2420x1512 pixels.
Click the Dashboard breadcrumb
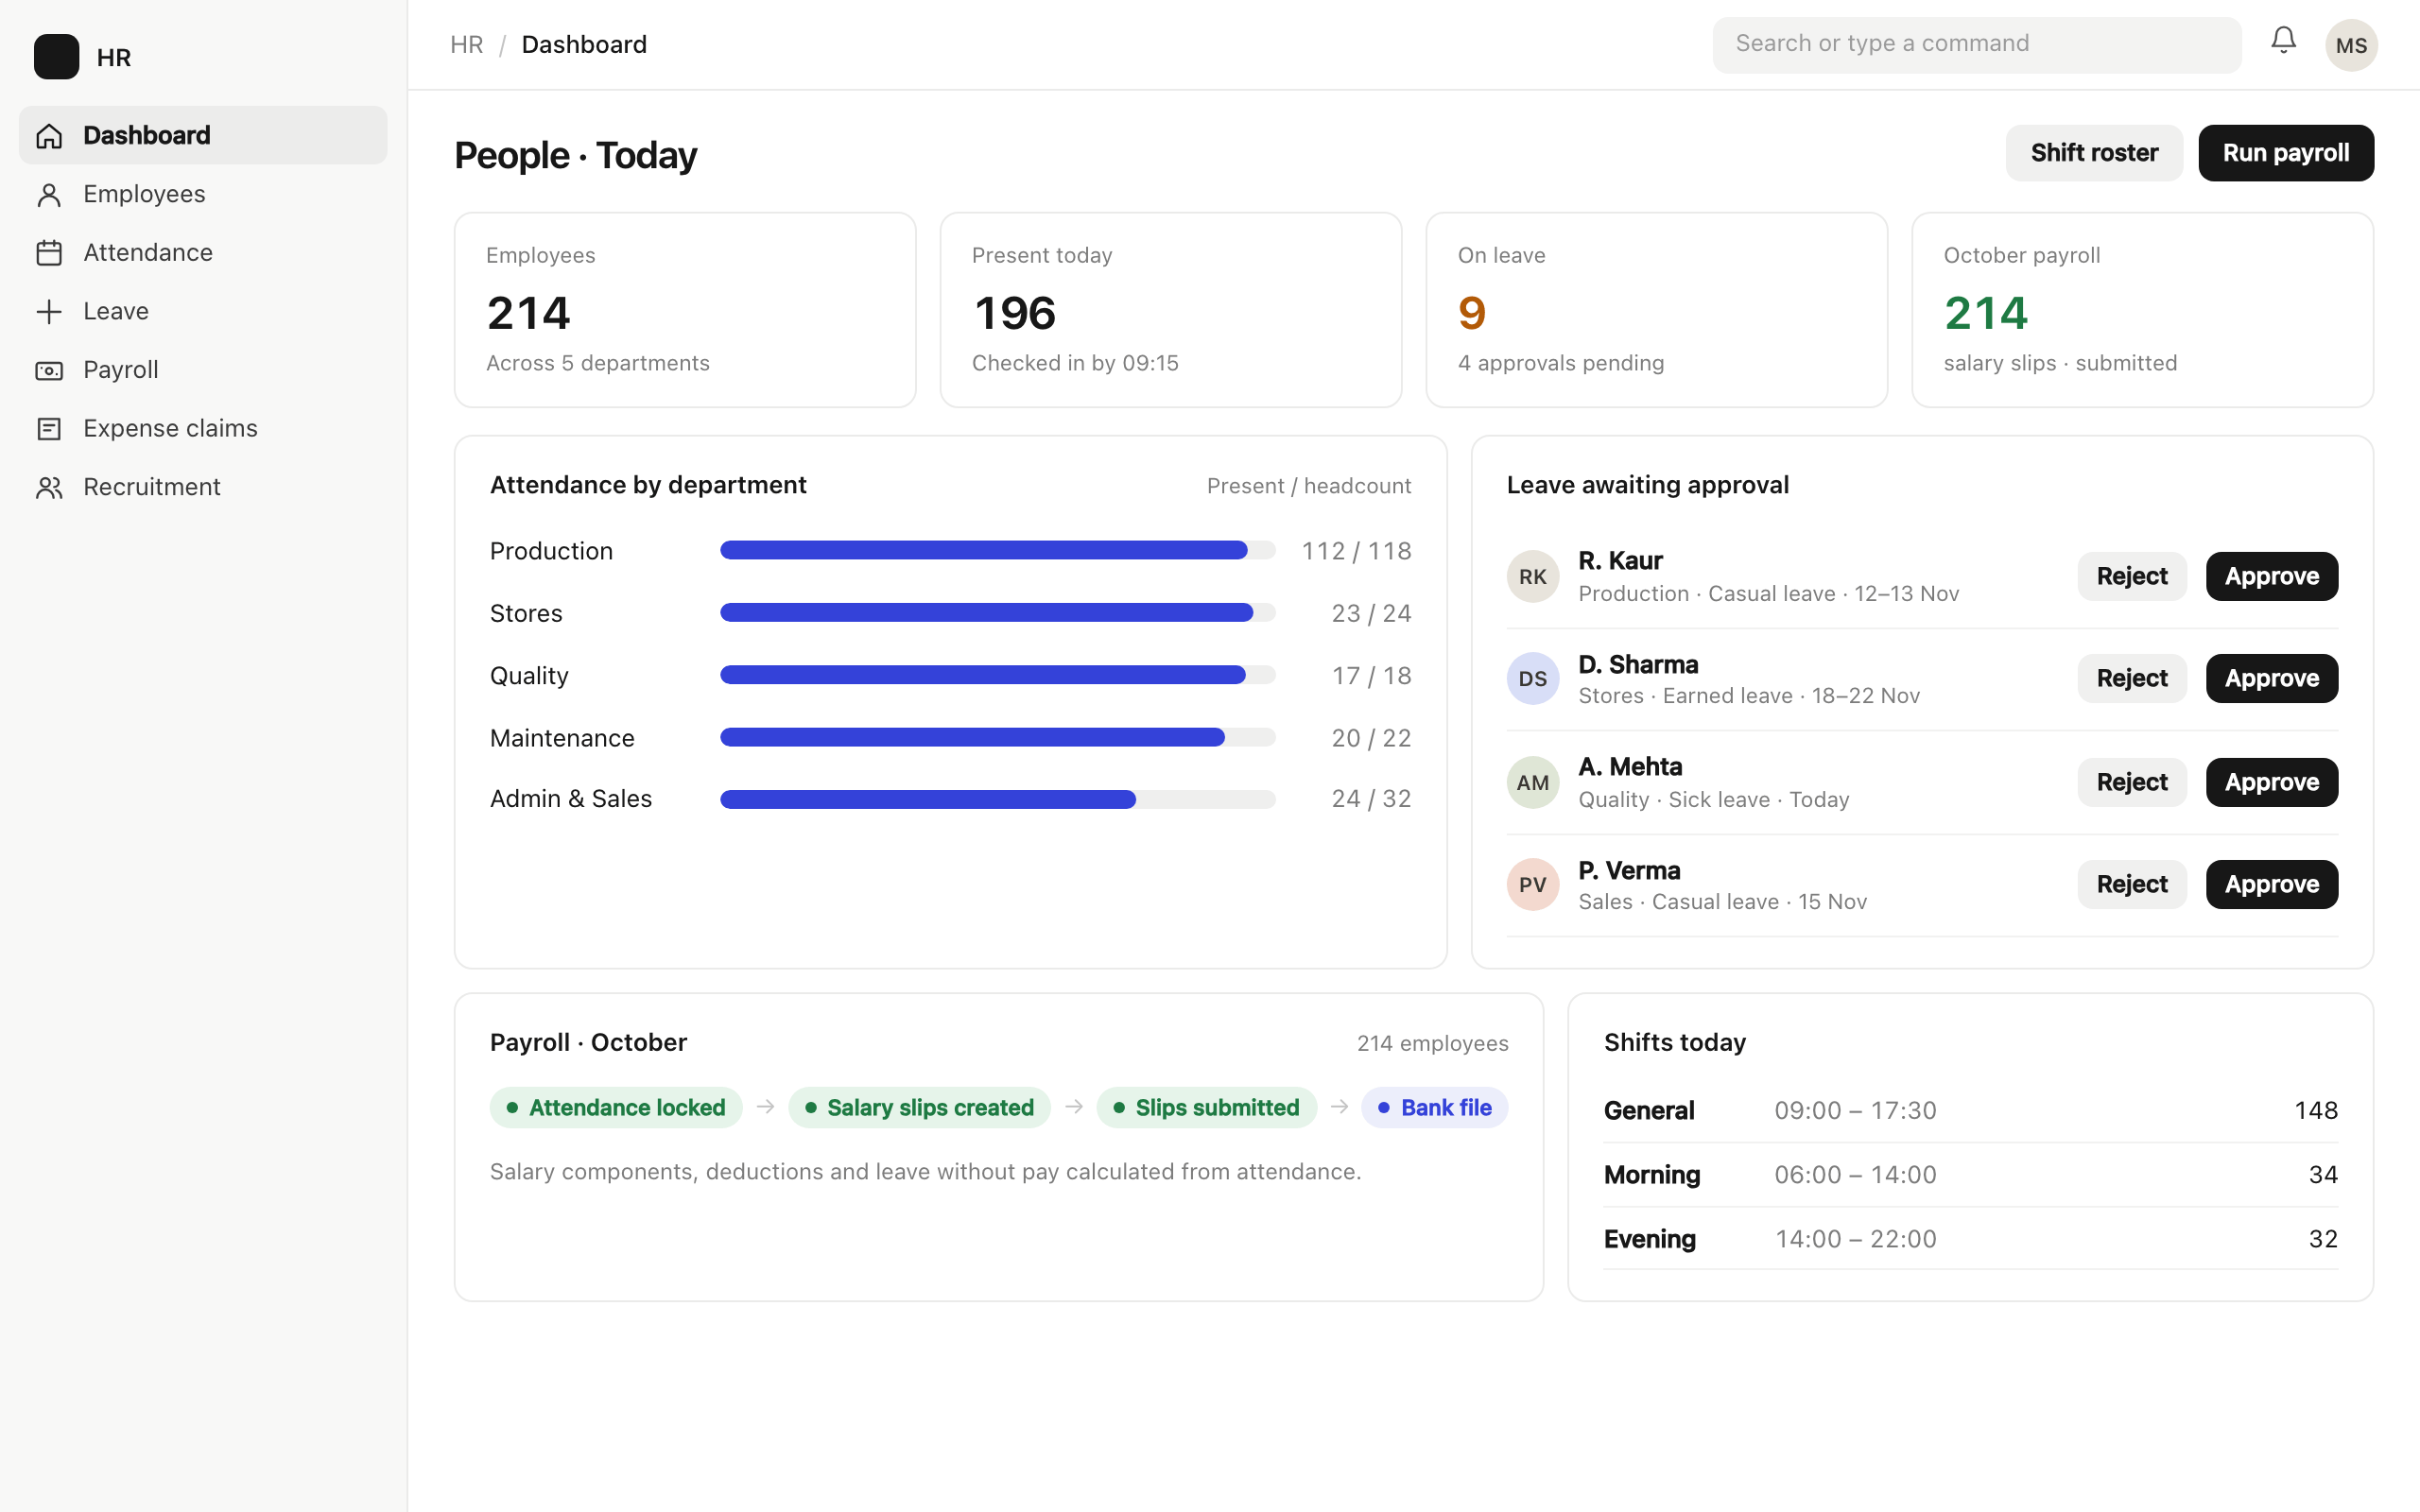[584, 45]
